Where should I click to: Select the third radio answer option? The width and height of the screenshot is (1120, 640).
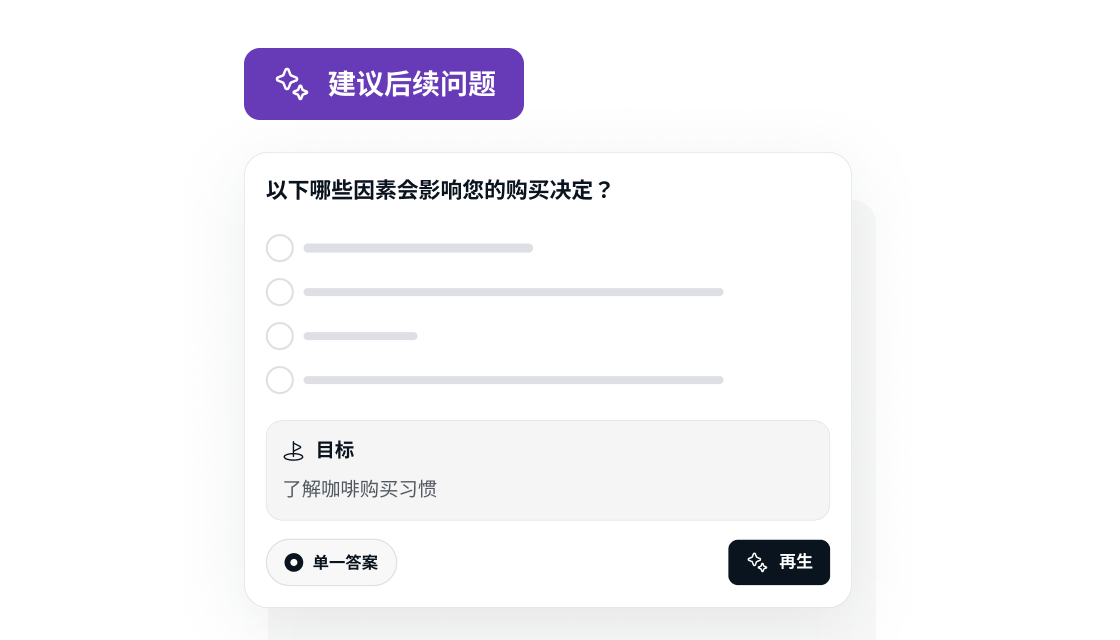pyautogui.click(x=280, y=336)
